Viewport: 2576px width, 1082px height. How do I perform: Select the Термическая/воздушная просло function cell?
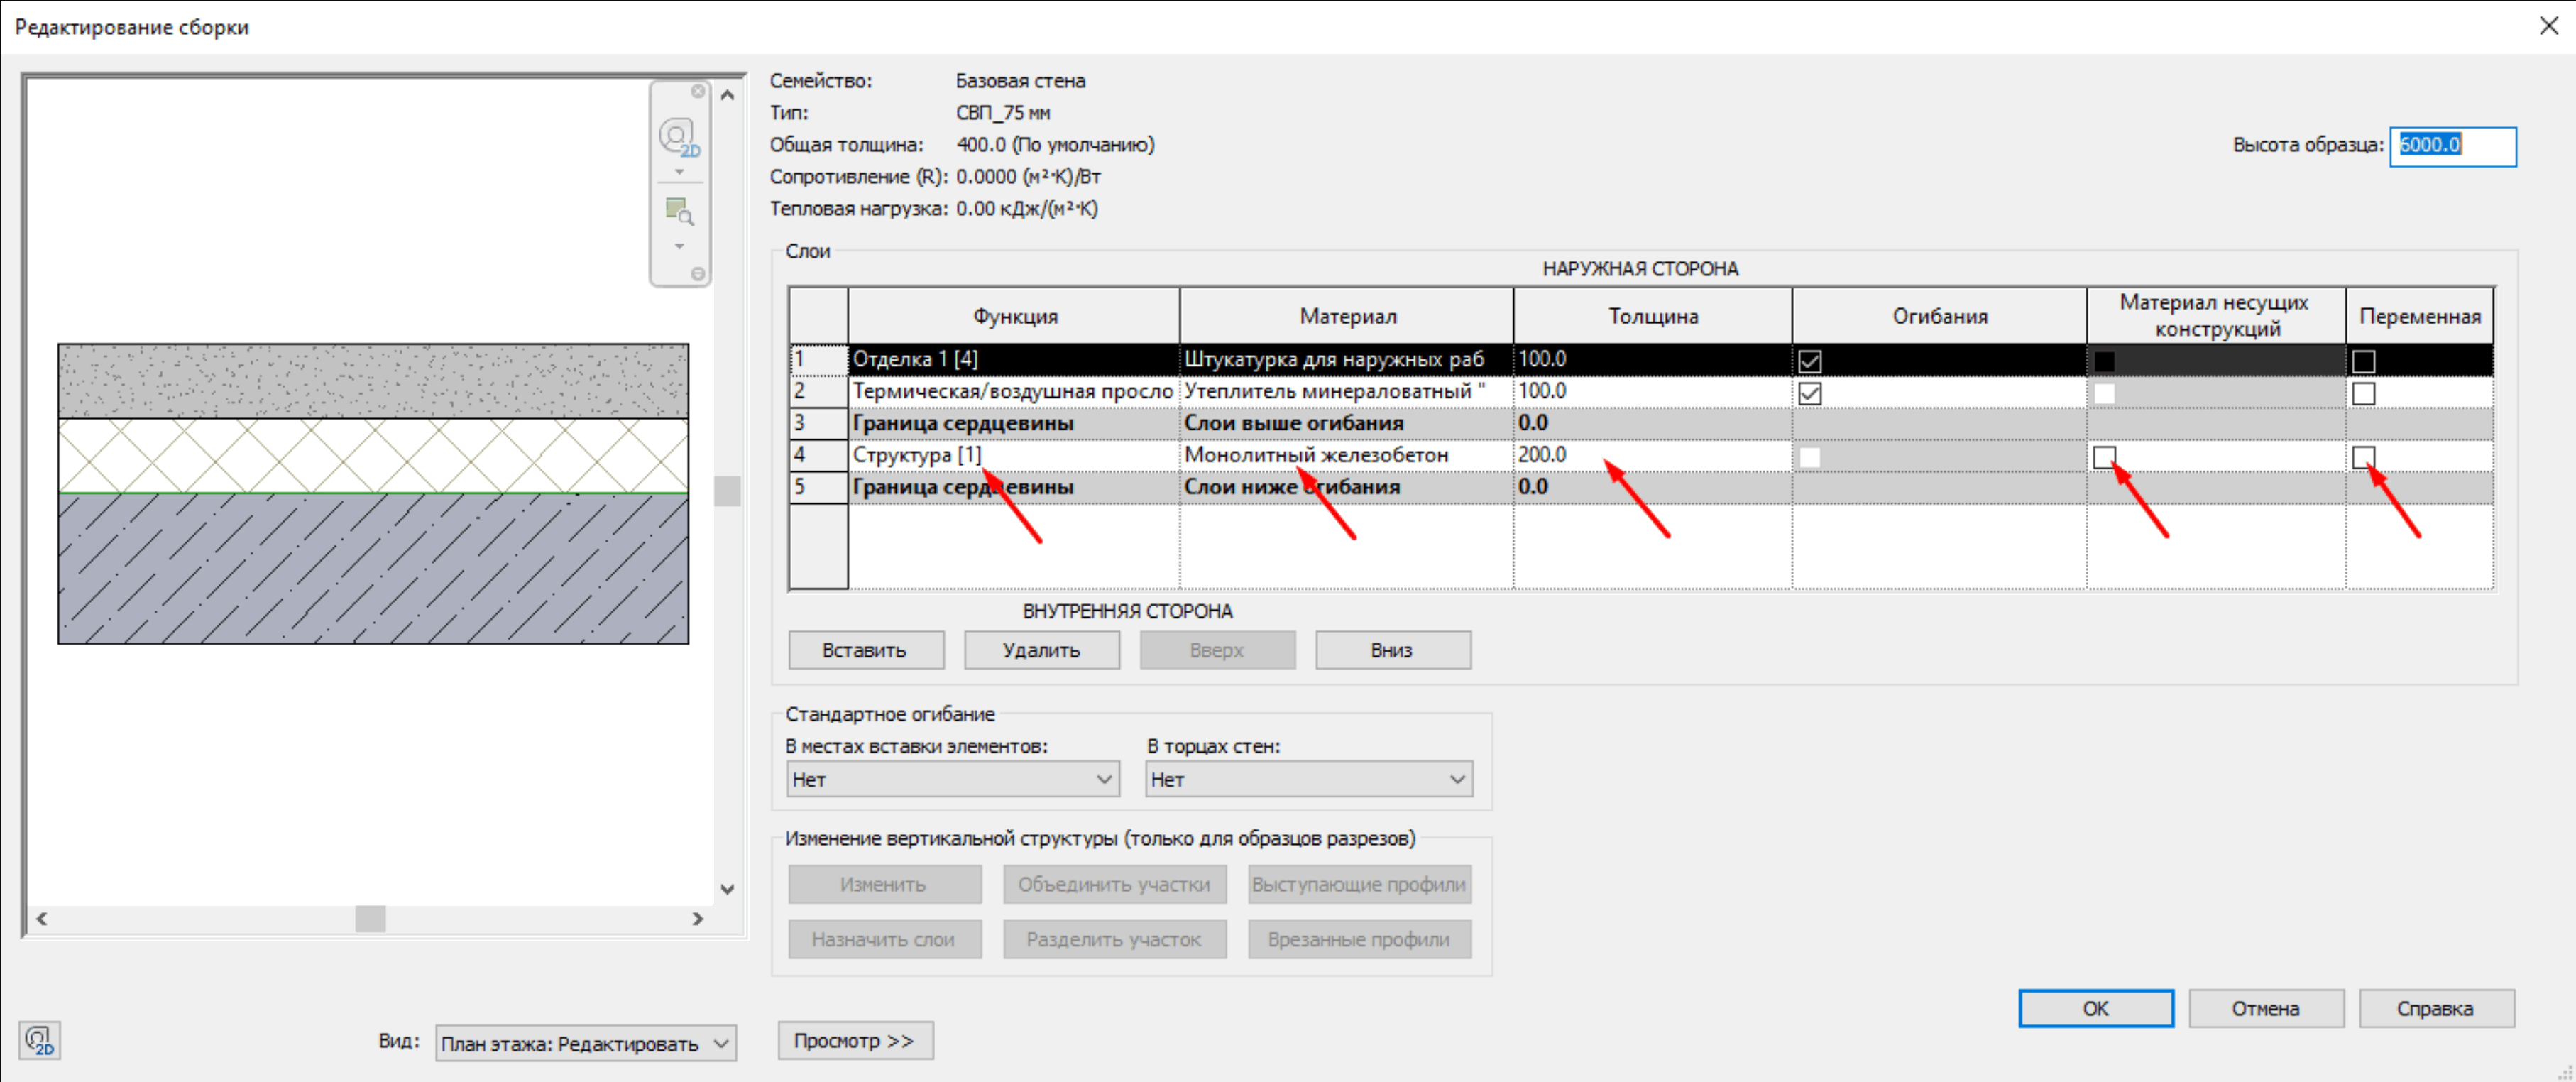click(1013, 392)
